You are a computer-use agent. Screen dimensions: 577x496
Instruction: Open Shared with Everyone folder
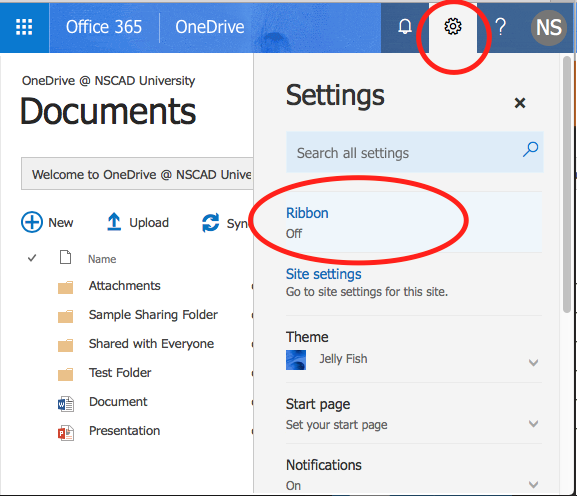pos(151,344)
